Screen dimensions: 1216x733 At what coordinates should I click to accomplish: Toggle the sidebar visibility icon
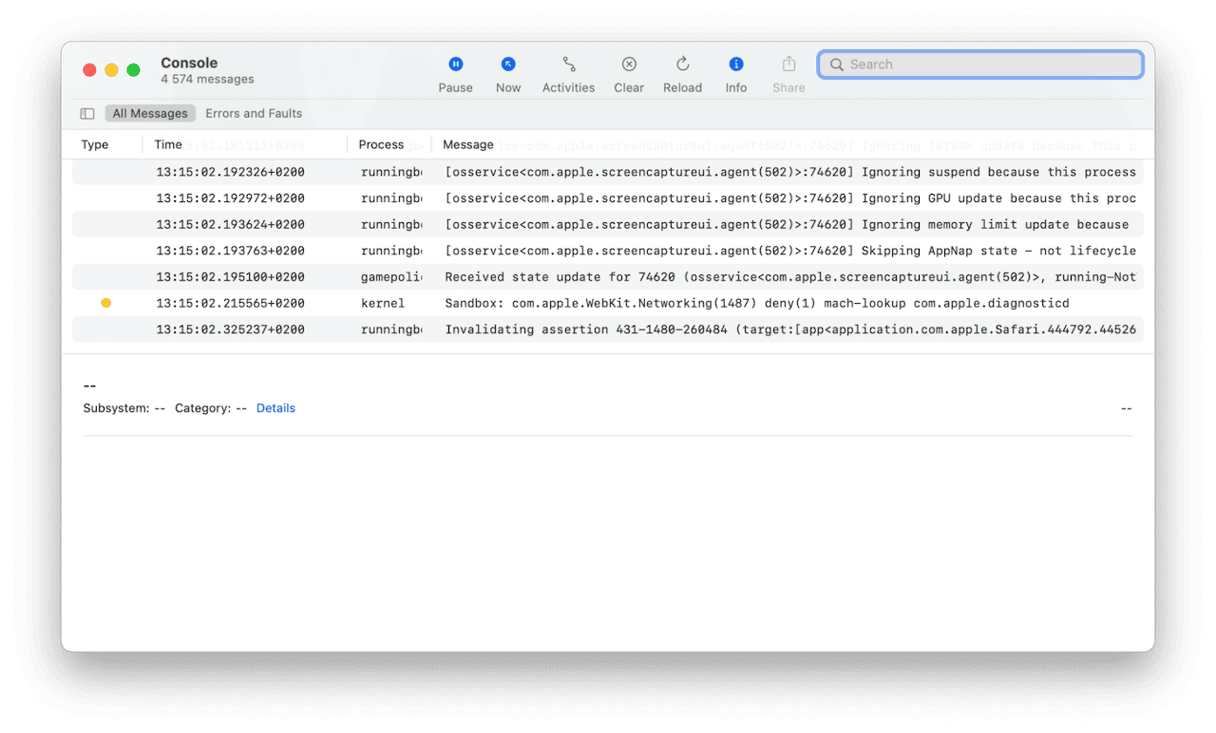tap(87, 114)
